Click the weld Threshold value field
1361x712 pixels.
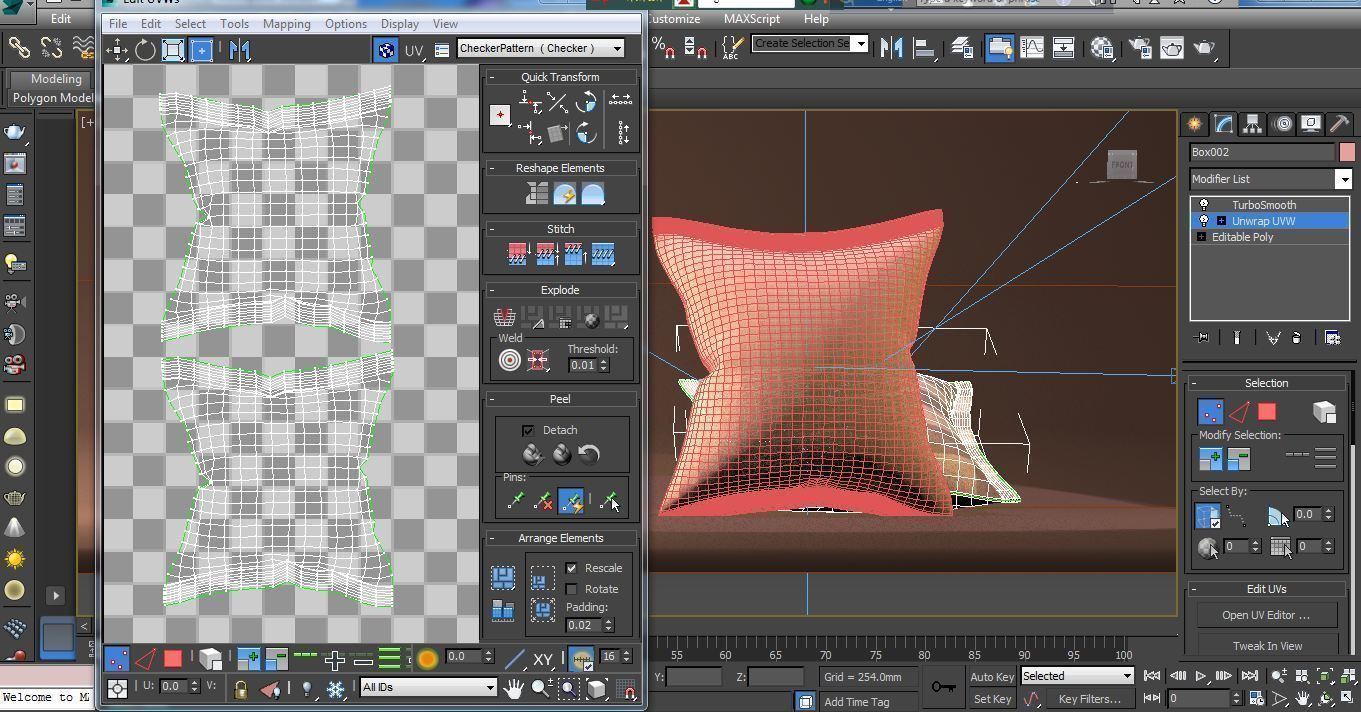click(x=582, y=365)
